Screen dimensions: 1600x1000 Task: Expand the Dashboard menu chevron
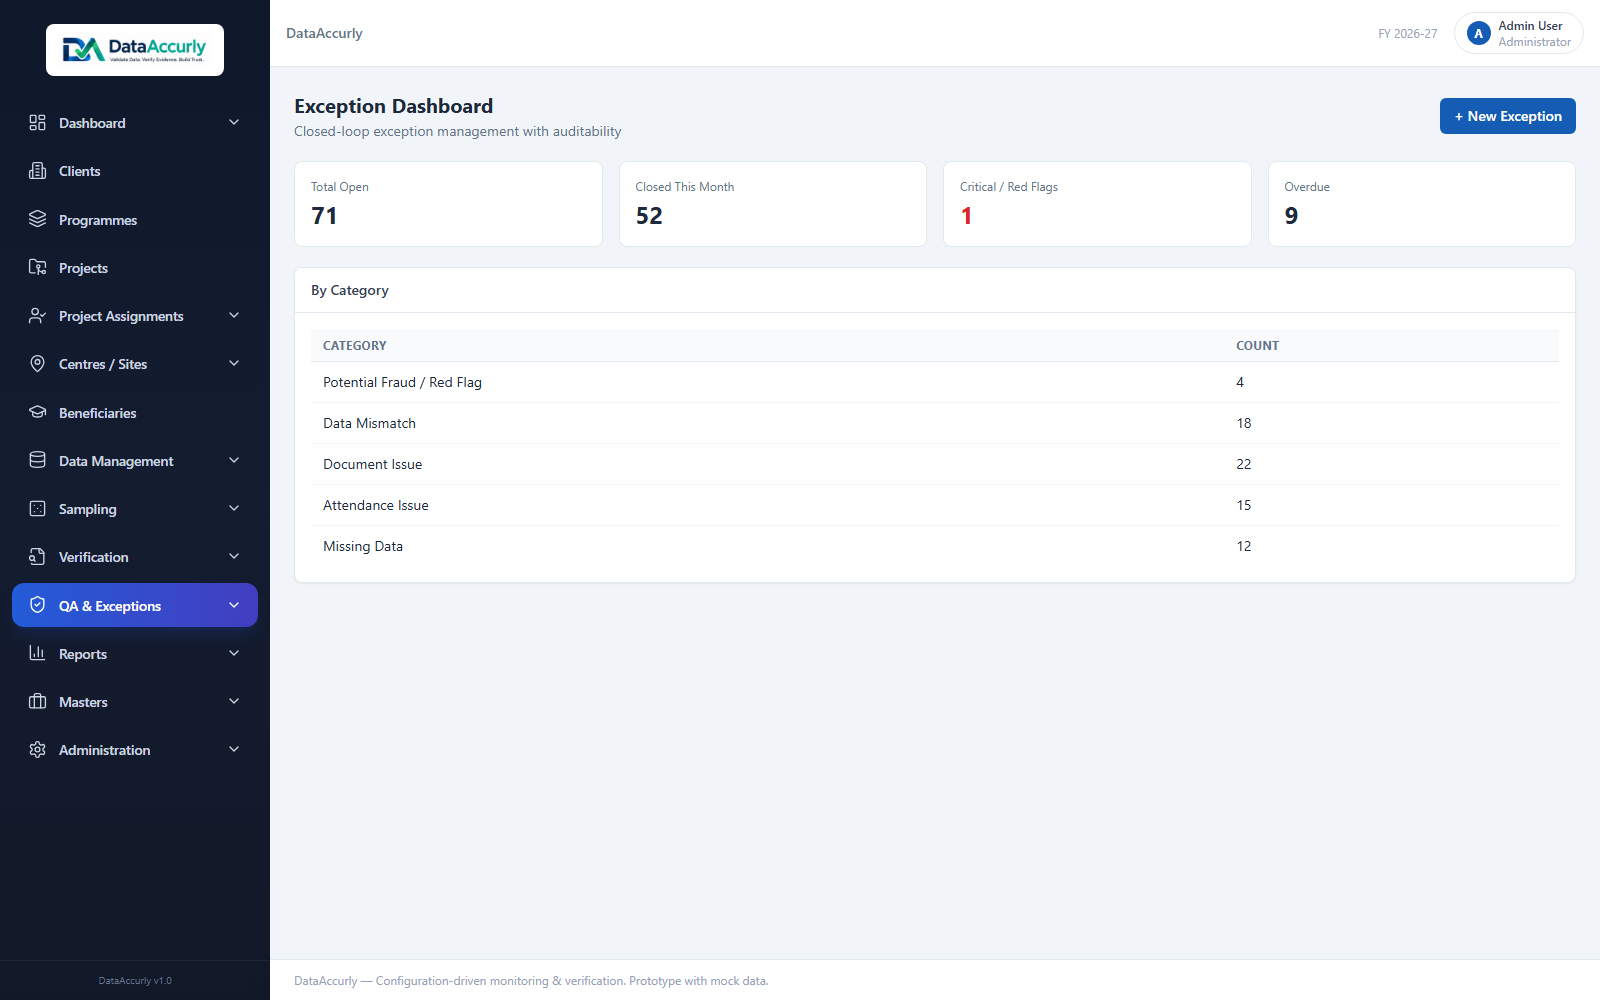click(234, 122)
